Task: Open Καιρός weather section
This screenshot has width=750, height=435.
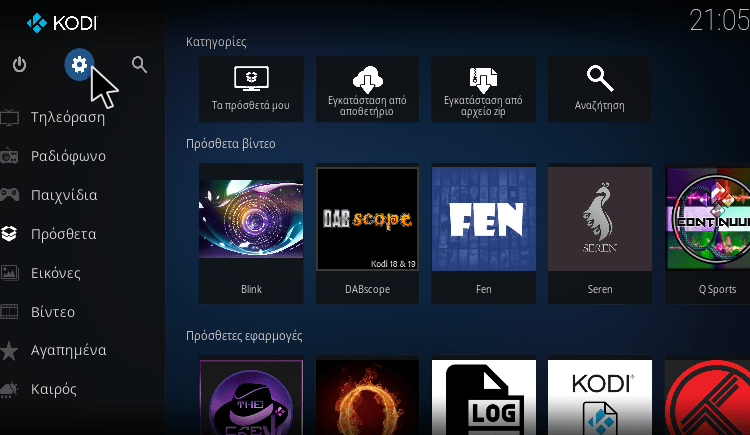Action: pyautogui.click(x=54, y=389)
